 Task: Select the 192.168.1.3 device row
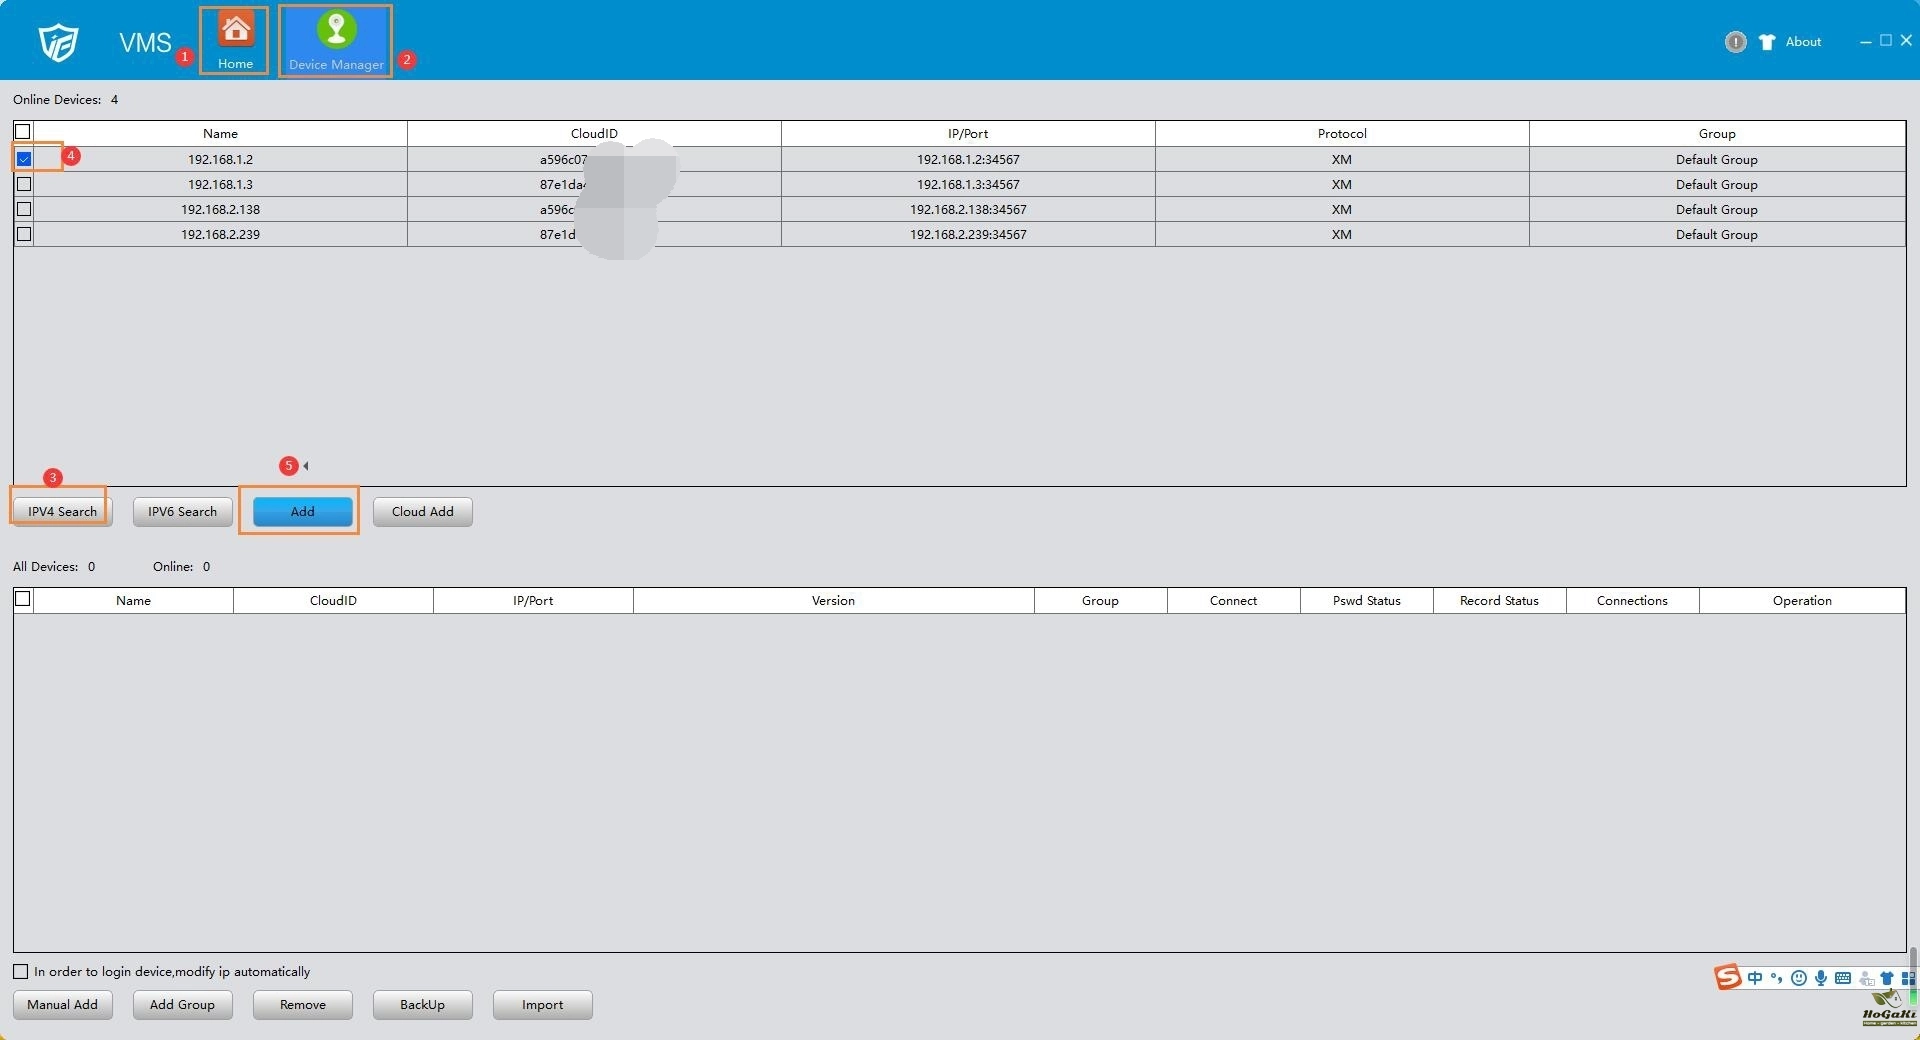pyautogui.click(x=220, y=184)
